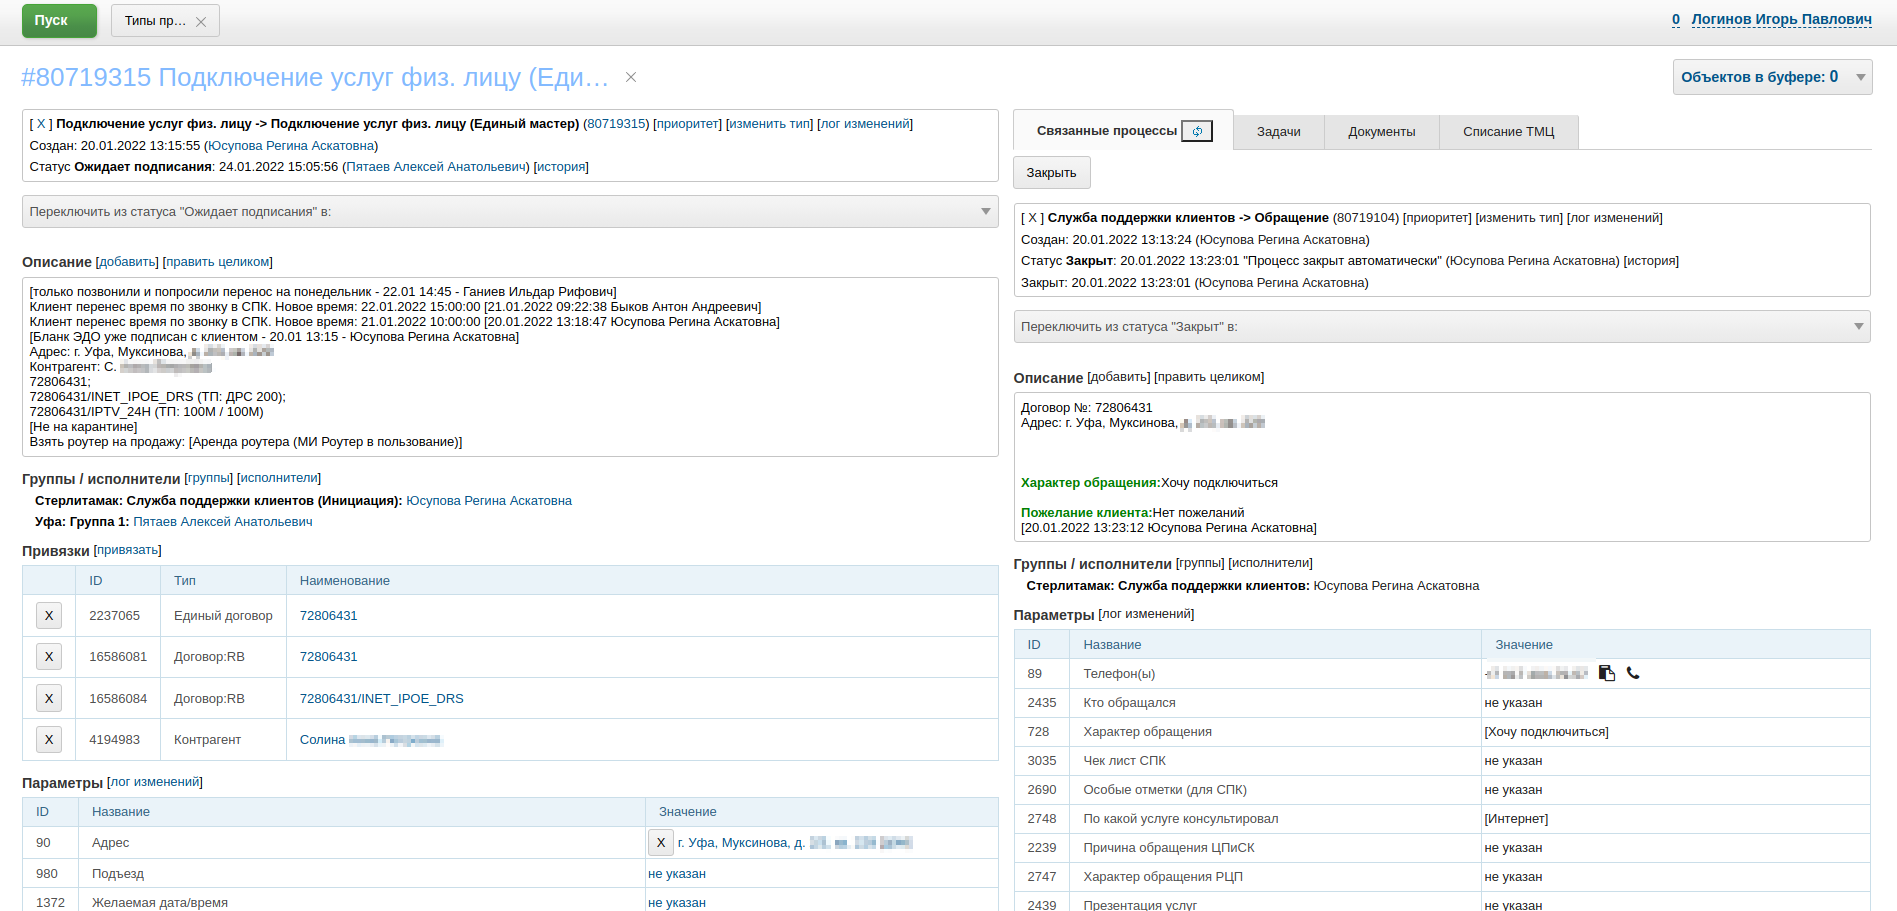Click 'не указан' for Подъезд
1897x911 pixels.
tap(677, 874)
